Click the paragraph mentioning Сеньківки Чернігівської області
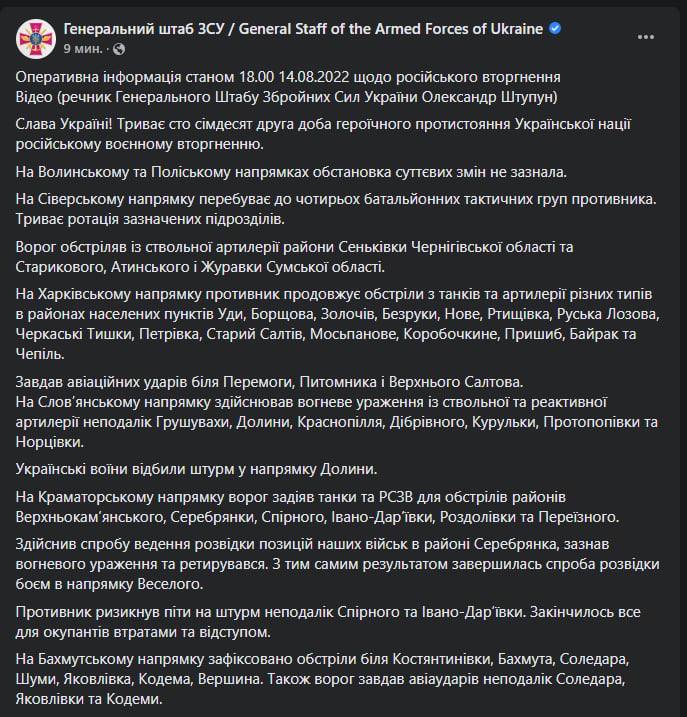 click(x=322, y=255)
